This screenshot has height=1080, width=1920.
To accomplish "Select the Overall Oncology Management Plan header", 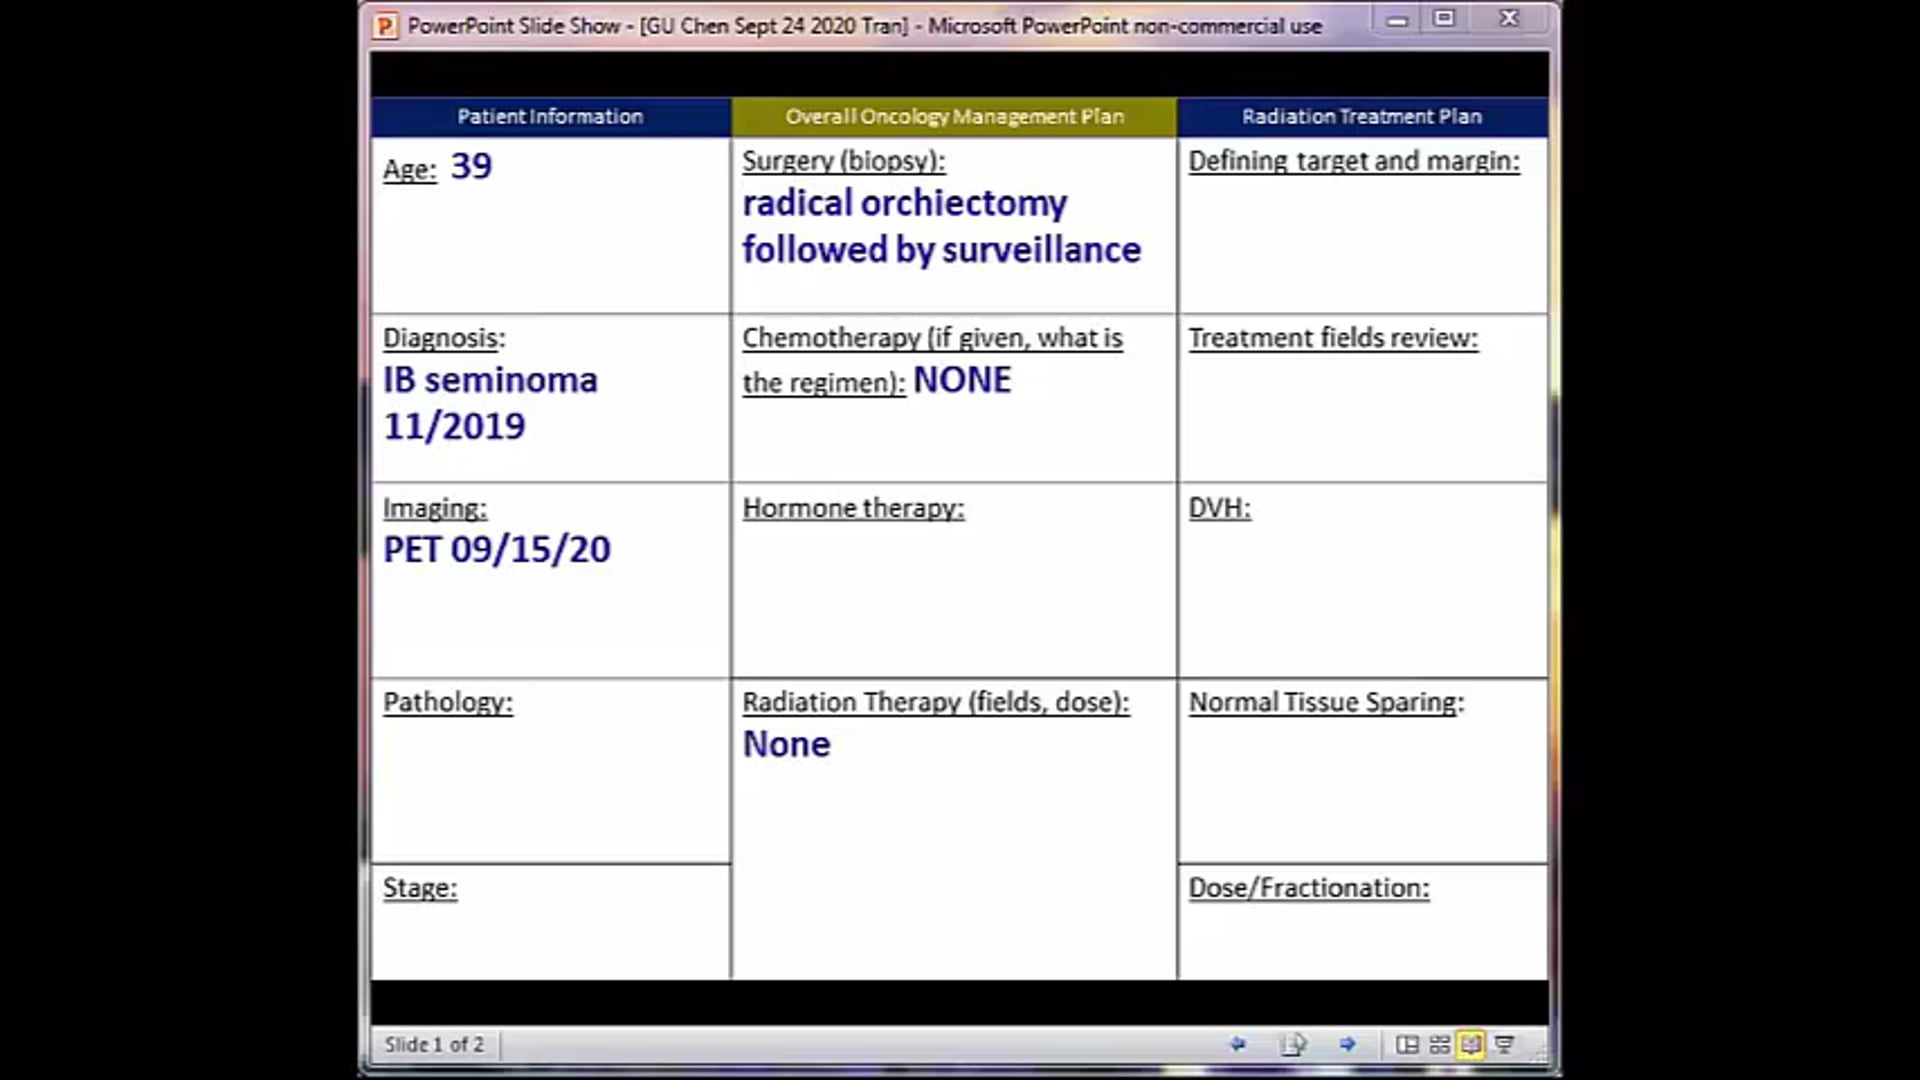I will point(953,116).
